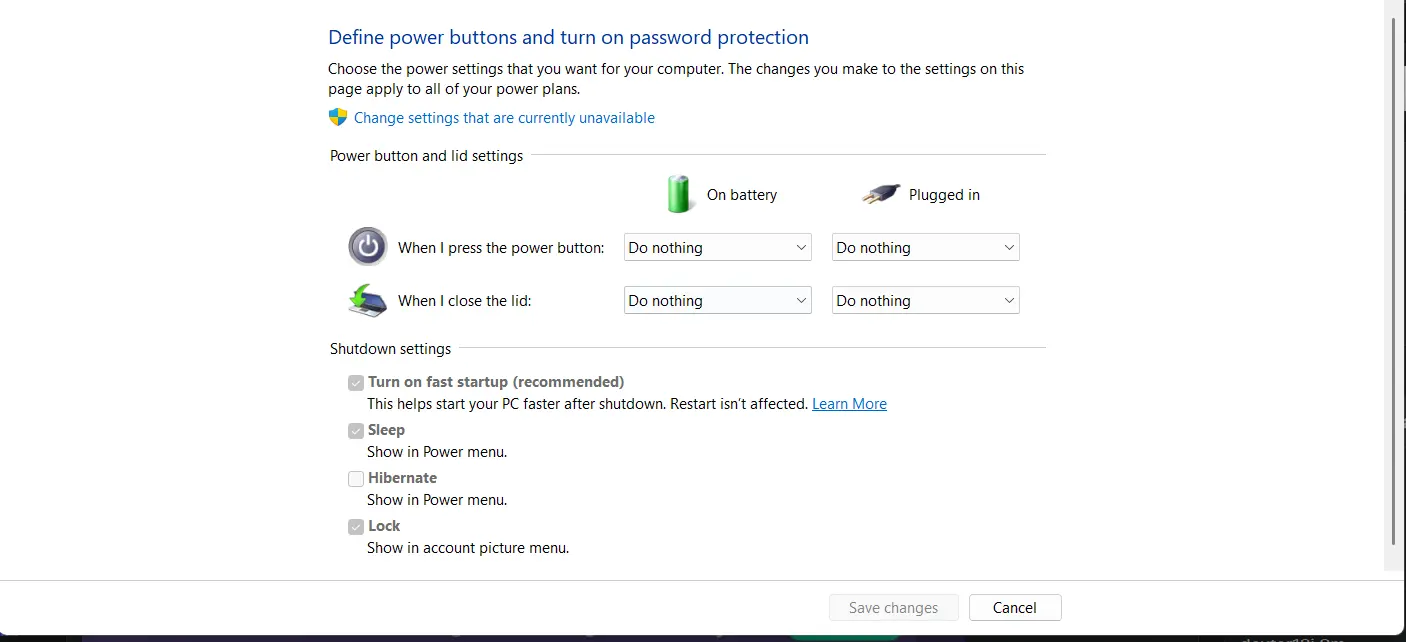This screenshot has width=1406, height=642.
Task: Click Change settings that are currently unavailable
Action: (x=504, y=117)
